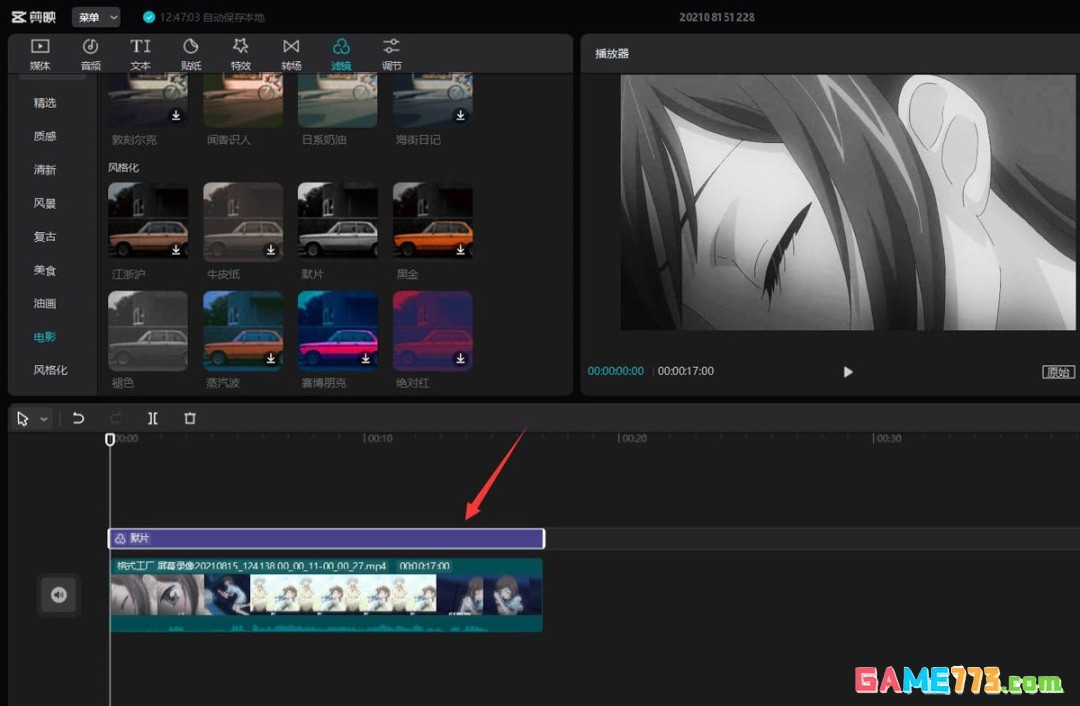The height and width of the screenshot is (706, 1080).
Task: Select the 蒸汽波 filter thumbnail
Action: (243, 331)
